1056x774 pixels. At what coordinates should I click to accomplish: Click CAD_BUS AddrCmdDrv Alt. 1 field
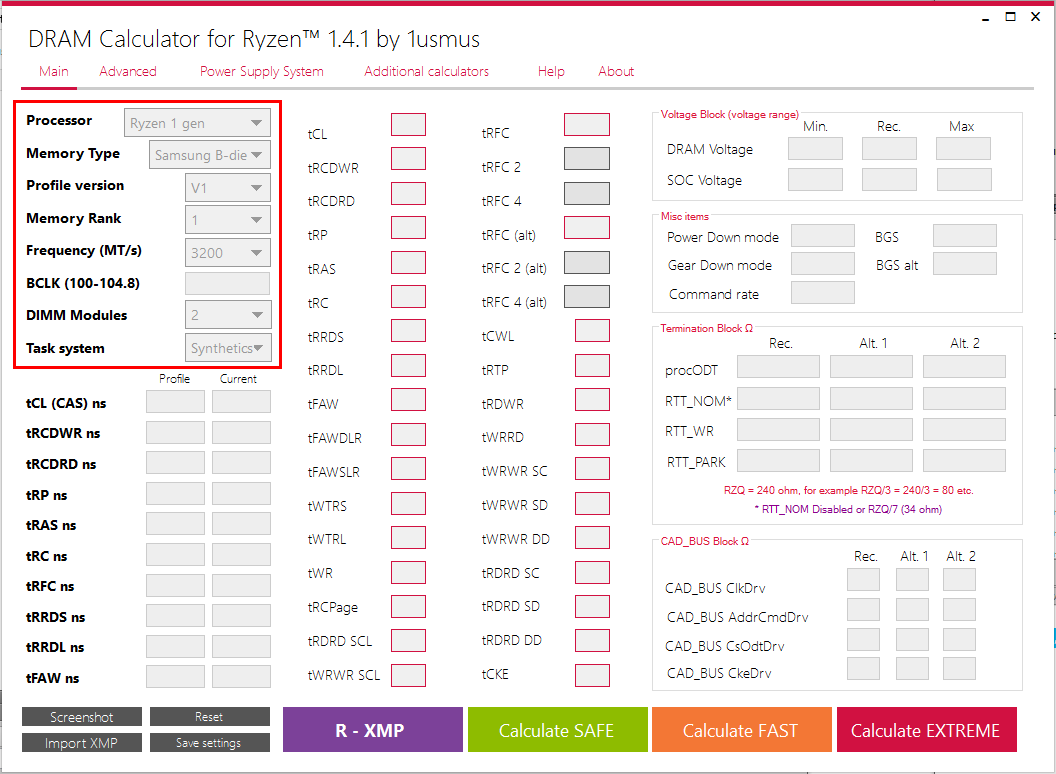(x=912, y=609)
